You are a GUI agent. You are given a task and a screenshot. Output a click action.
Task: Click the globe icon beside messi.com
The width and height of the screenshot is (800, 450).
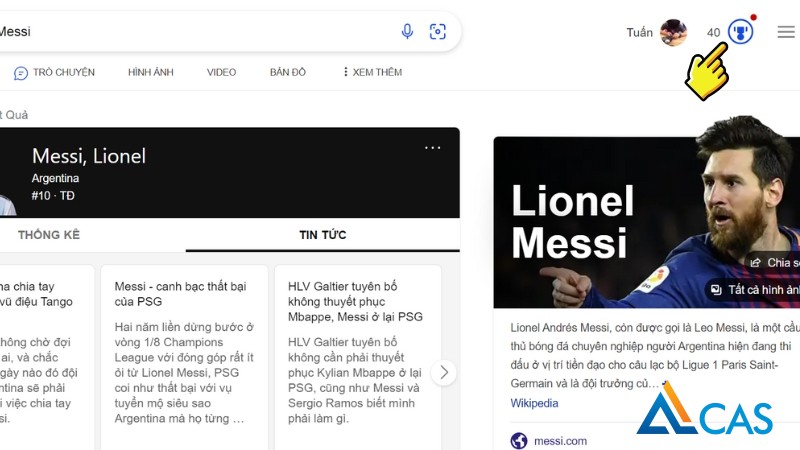tap(518, 441)
